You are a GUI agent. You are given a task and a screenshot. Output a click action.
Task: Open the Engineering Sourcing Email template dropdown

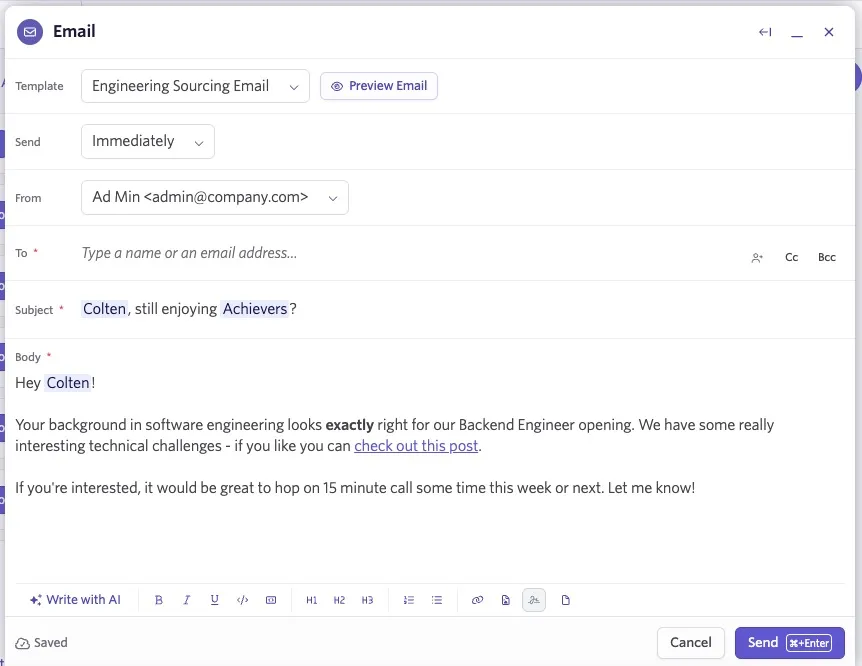coord(195,86)
